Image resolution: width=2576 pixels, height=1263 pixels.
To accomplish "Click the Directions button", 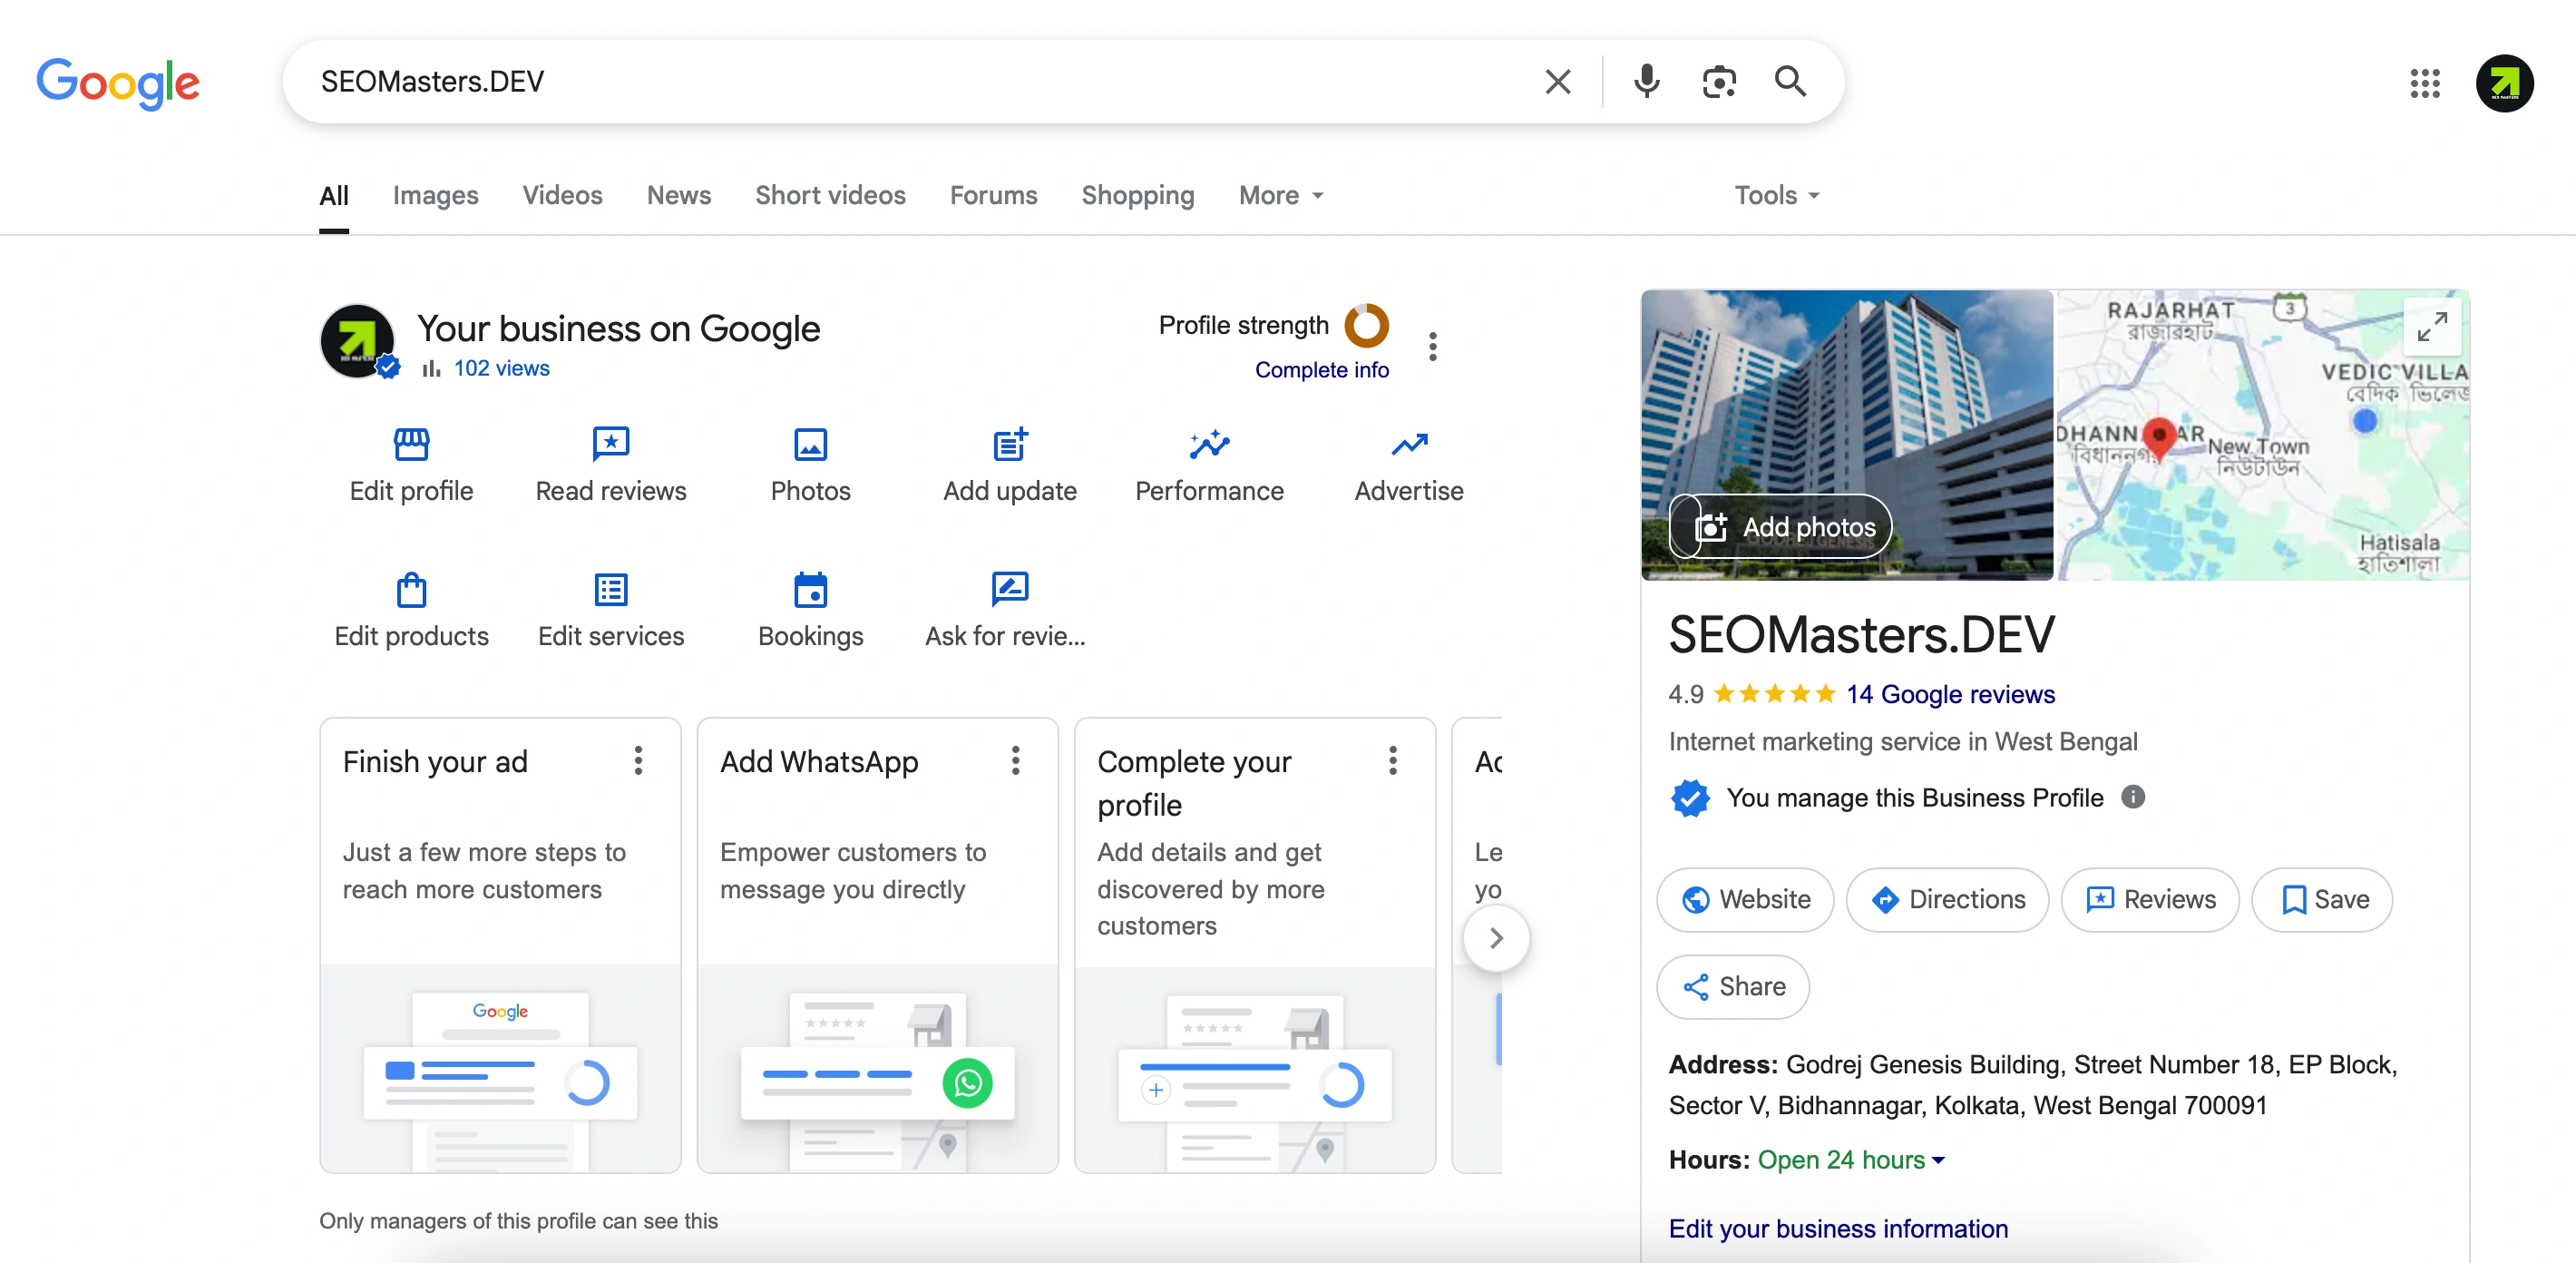I will [x=1946, y=899].
